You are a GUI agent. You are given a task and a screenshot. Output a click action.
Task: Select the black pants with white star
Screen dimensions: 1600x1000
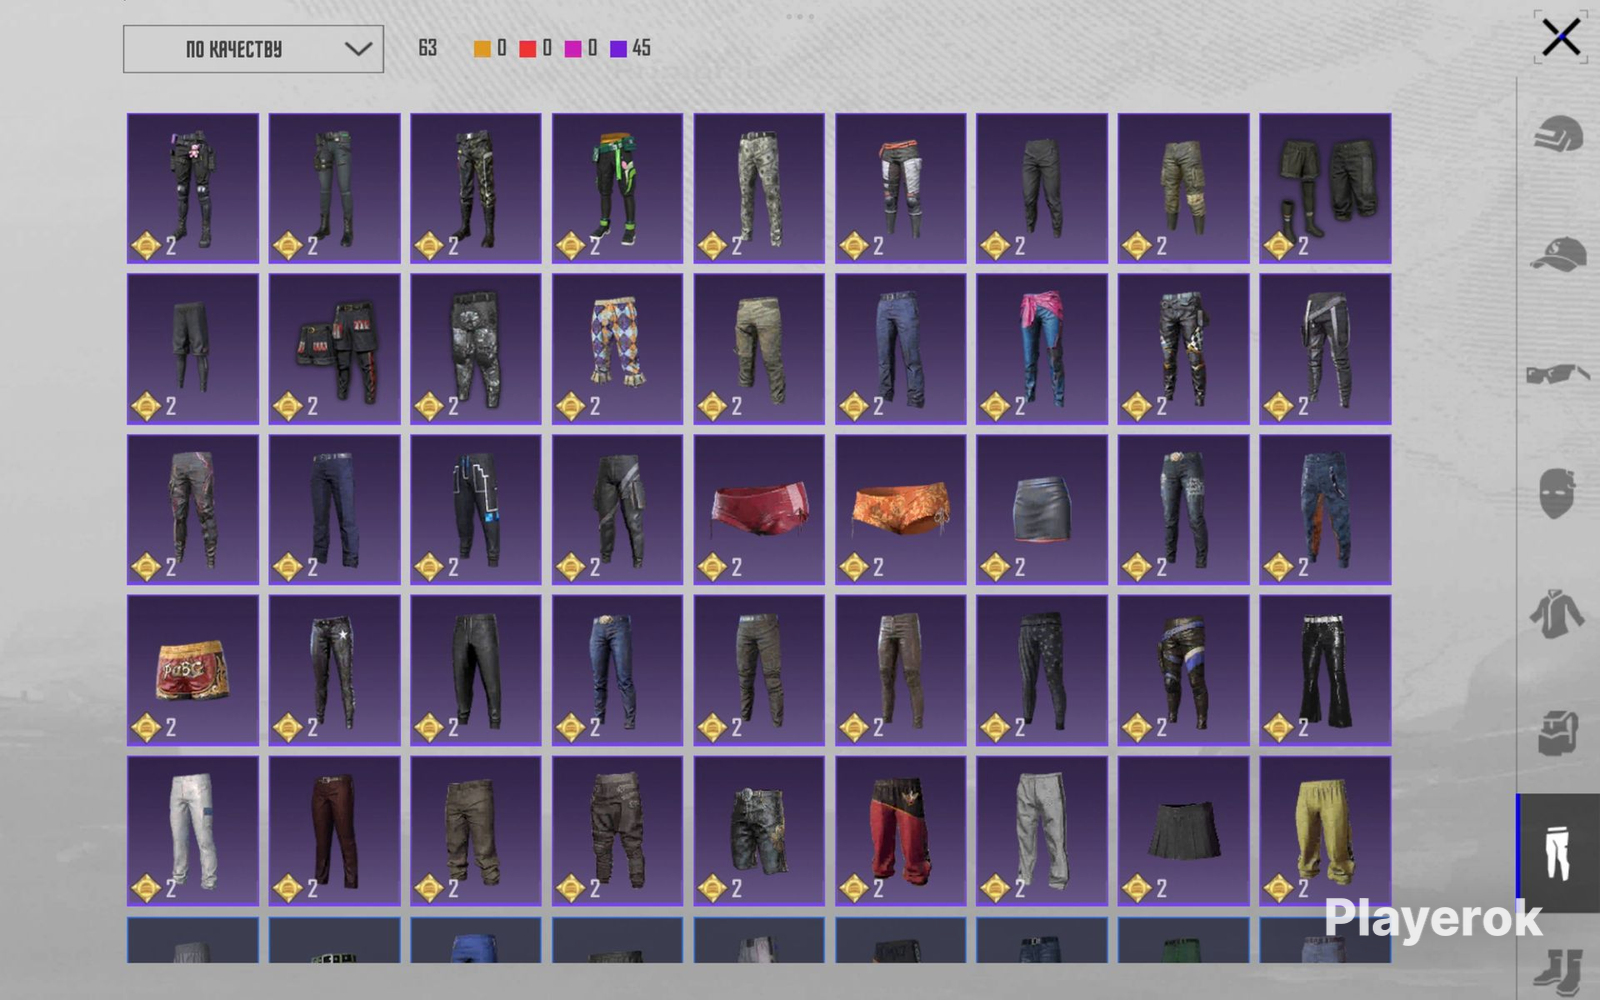(x=334, y=670)
